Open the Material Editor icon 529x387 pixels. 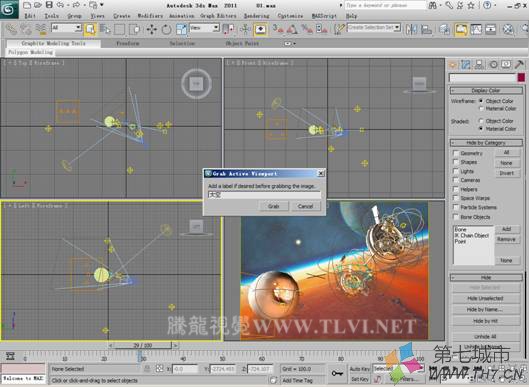508,29
